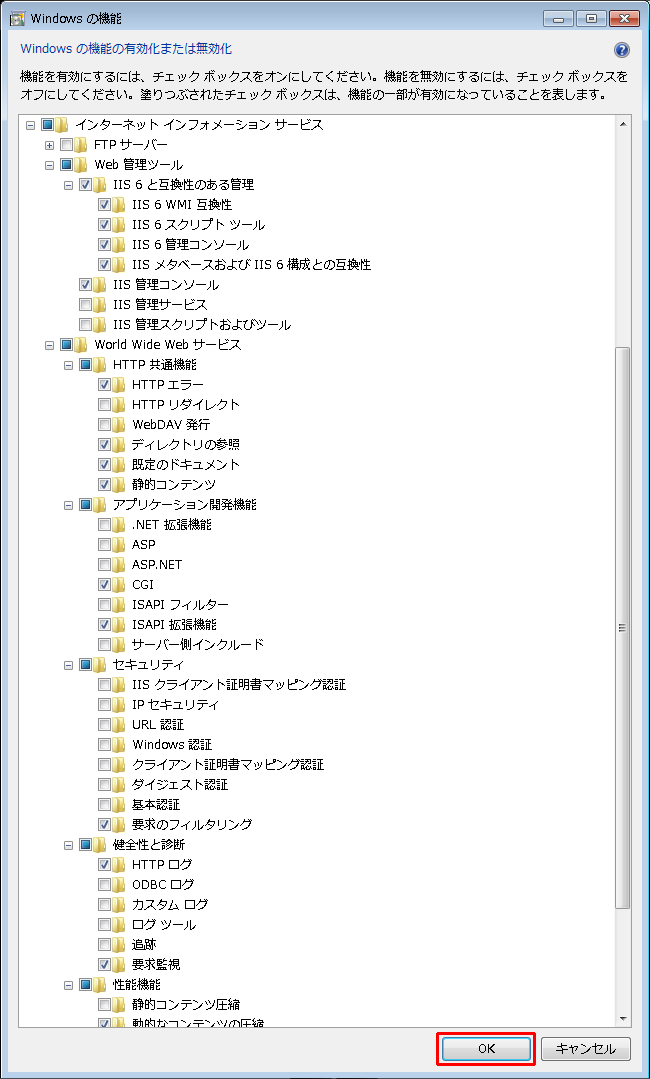Click the folder icon beside IIS 6 管理コンソール
Image resolution: width=650 pixels, height=1079 pixels.
click(119, 244)
